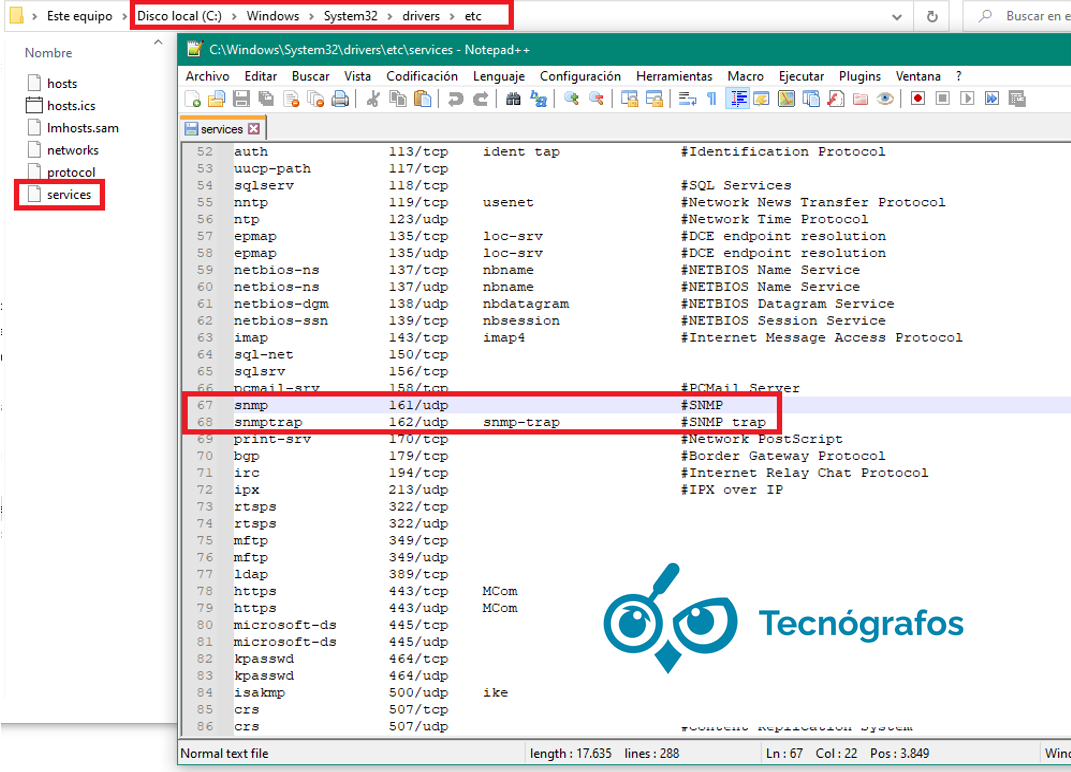Screen dimensions: 1071x772
Task: Click the Print icon in Notepad++ toolbar
Action: [340, 98]
